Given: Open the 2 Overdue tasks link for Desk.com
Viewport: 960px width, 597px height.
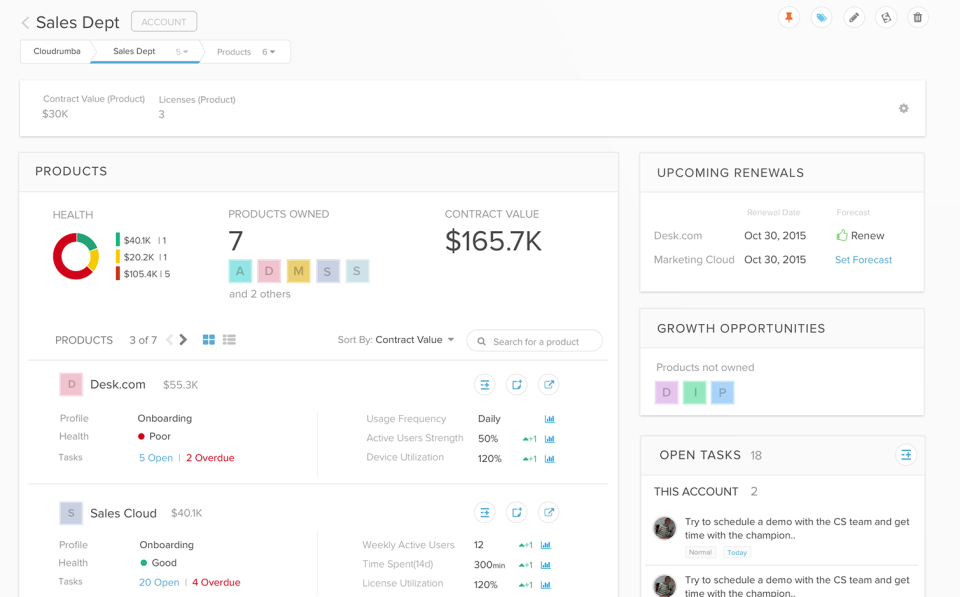Looking at the screenshot, I should [210, 458].
